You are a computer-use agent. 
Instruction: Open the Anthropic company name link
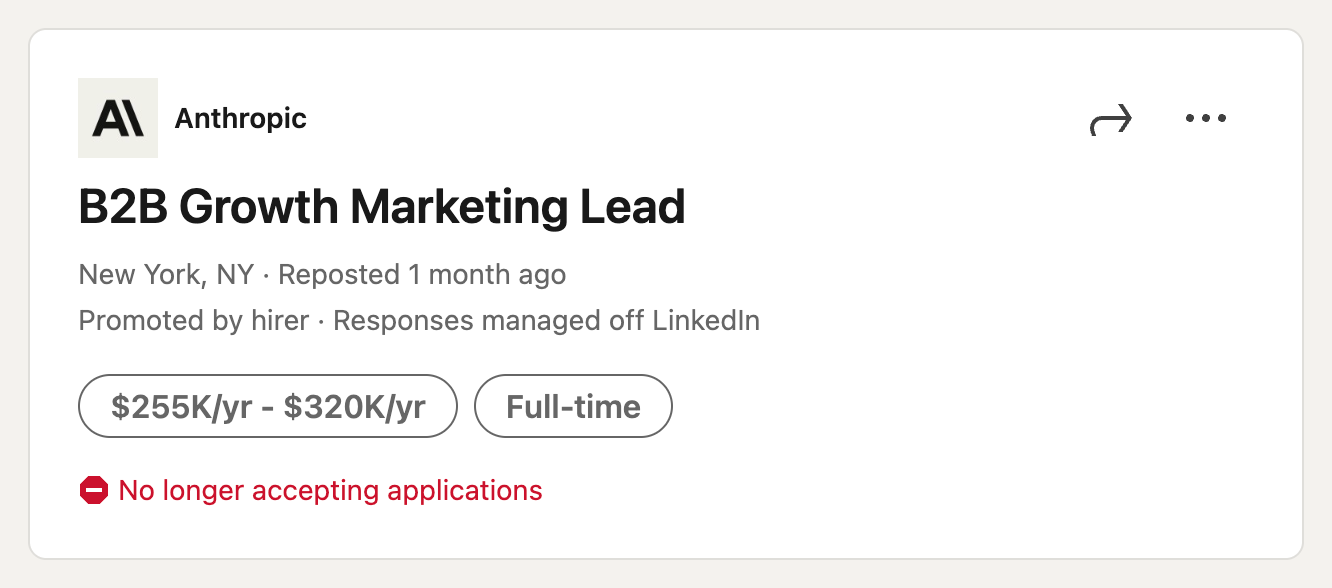tap(240, 119)
